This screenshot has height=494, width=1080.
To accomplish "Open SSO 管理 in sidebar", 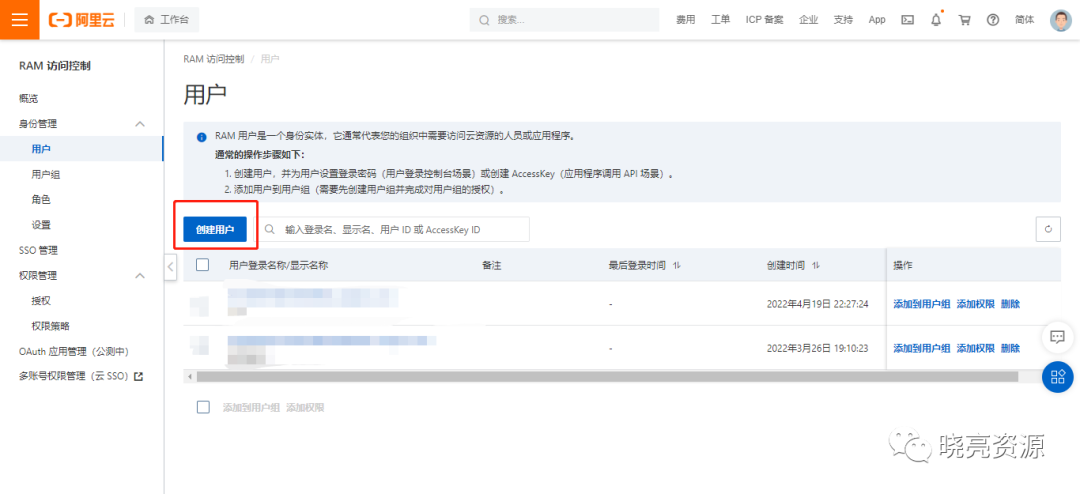I will (x=38, y=250).
